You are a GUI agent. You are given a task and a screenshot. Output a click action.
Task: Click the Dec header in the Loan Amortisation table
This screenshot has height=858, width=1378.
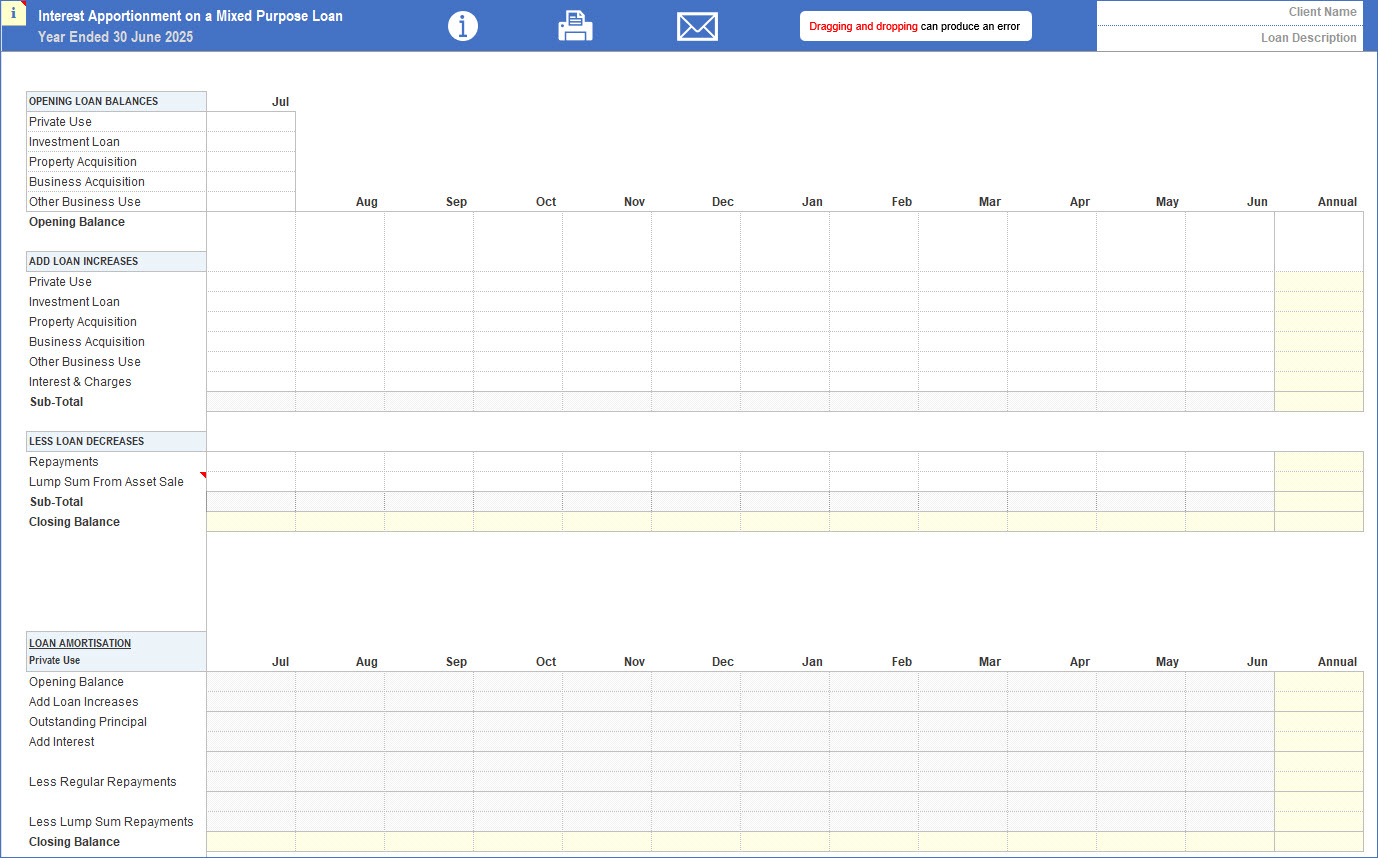coord(723,662)
